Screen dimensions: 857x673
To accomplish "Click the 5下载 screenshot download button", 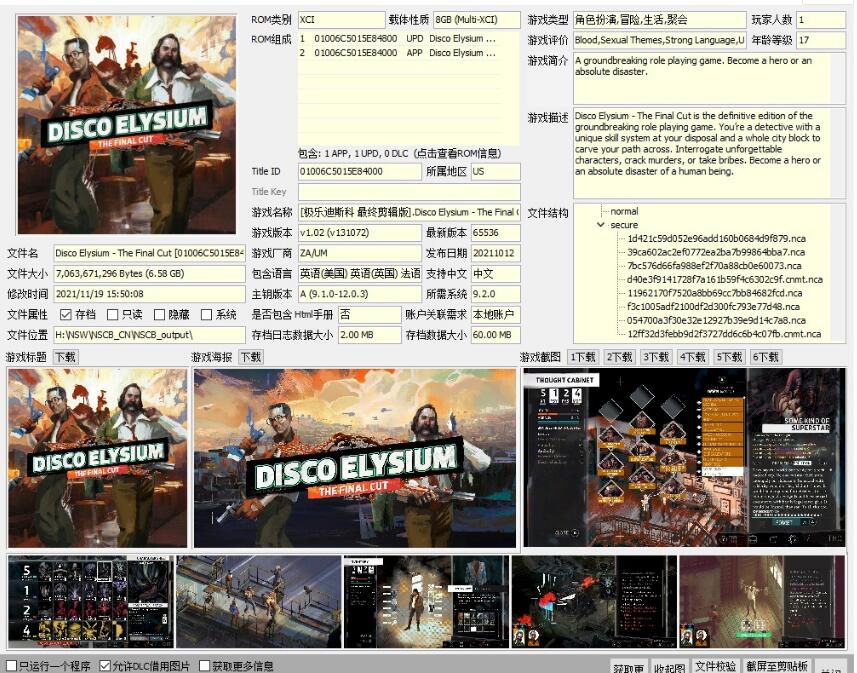I will (x=729, y=357).
